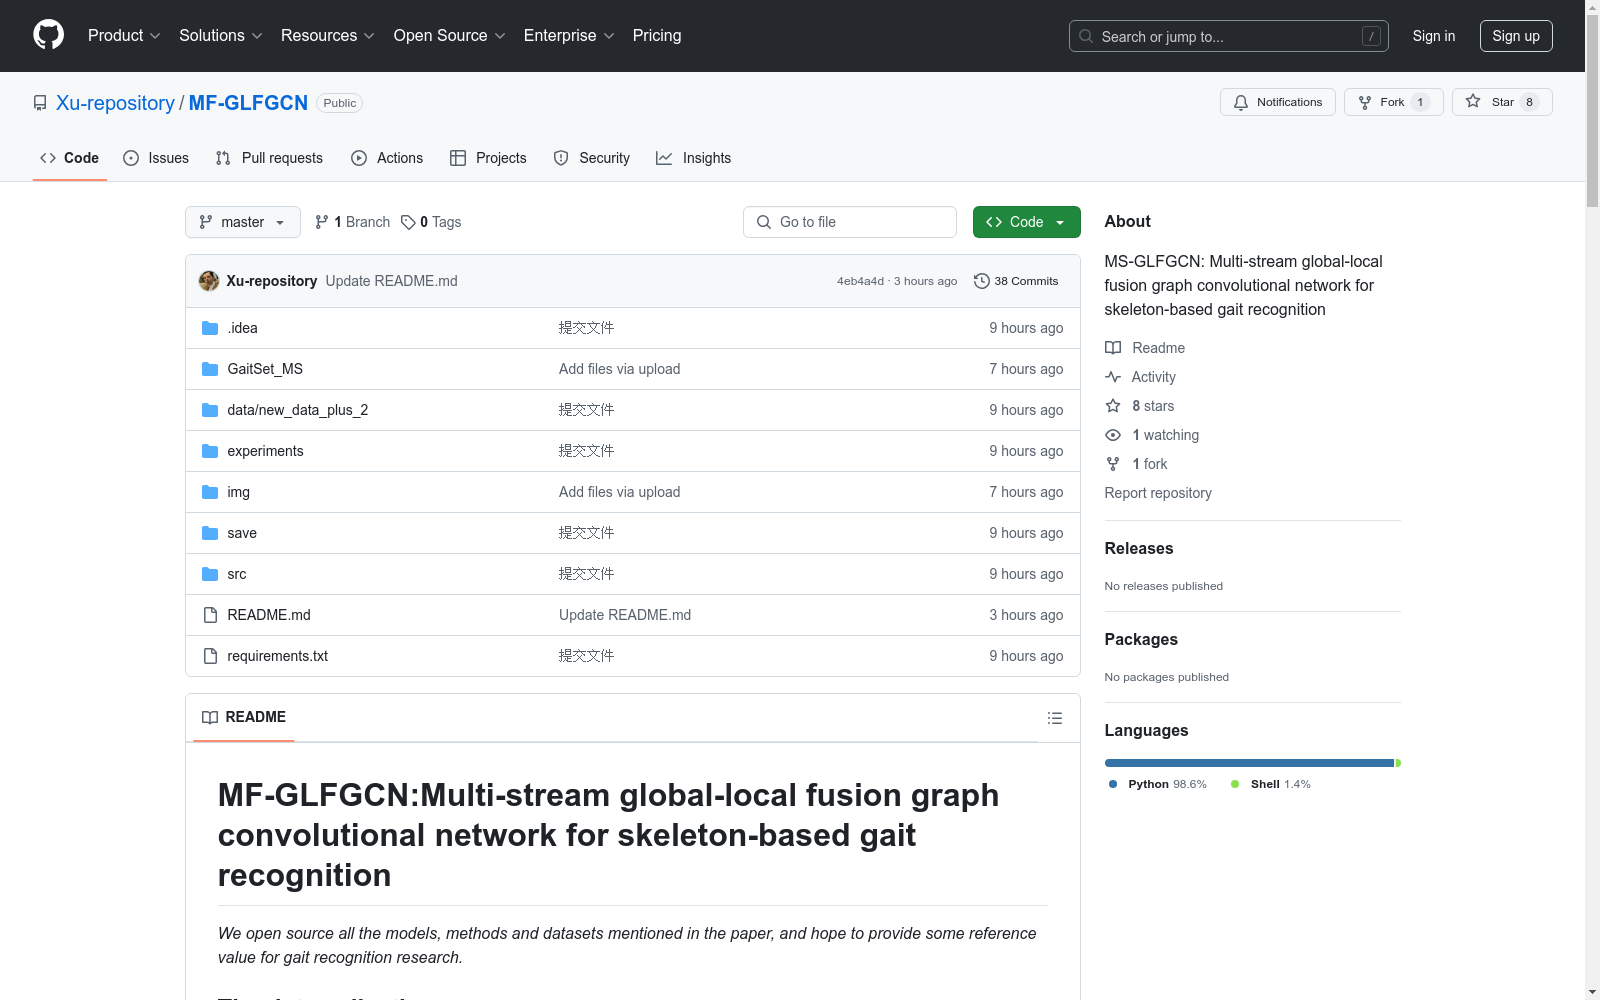The height and width of the screenshot is (1000, 1600).
Task: Click the img folder icon
Action: (x=210, y=492)
